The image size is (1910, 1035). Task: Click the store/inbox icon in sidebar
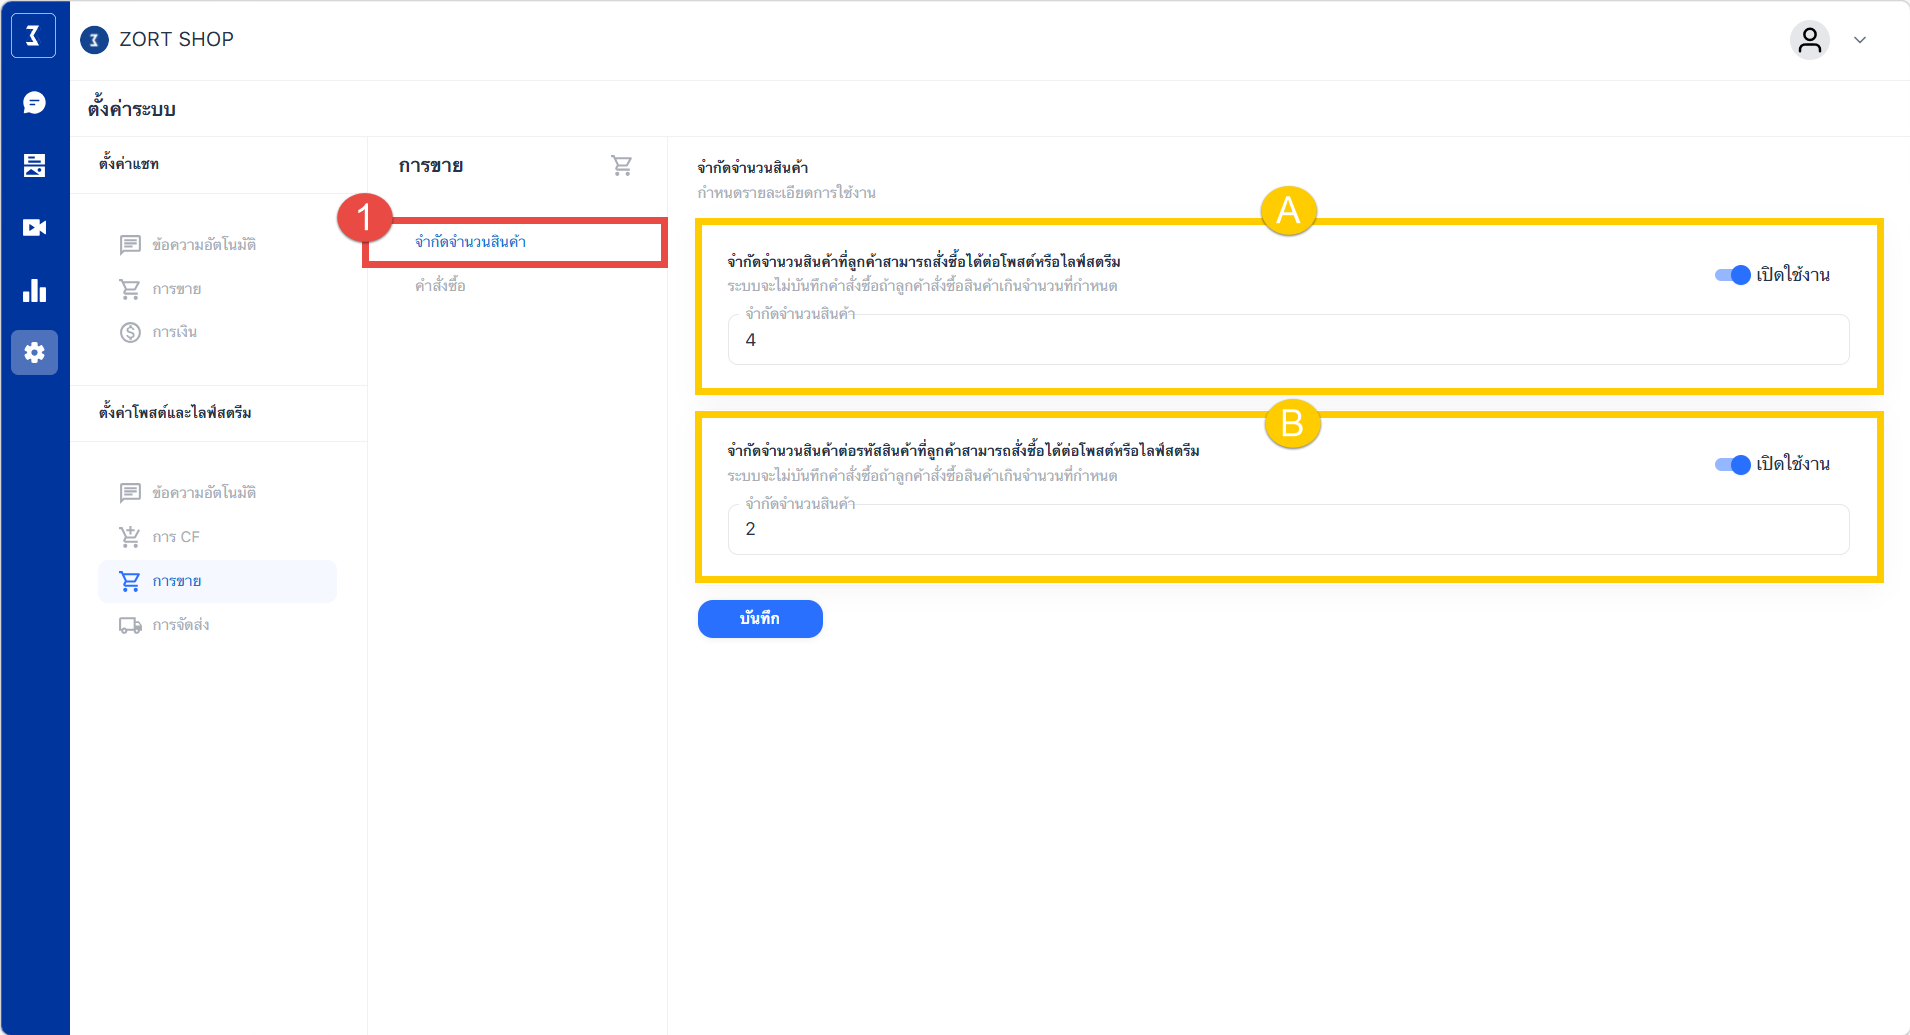(34, 165)
